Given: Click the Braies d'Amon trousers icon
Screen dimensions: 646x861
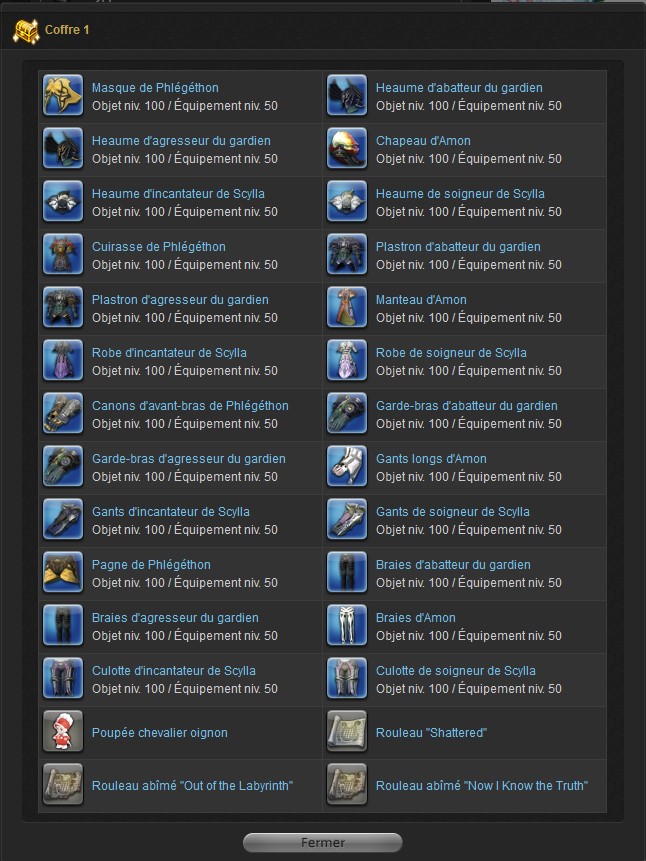Looking at the screenshot, I should click(x=347, y=625).
